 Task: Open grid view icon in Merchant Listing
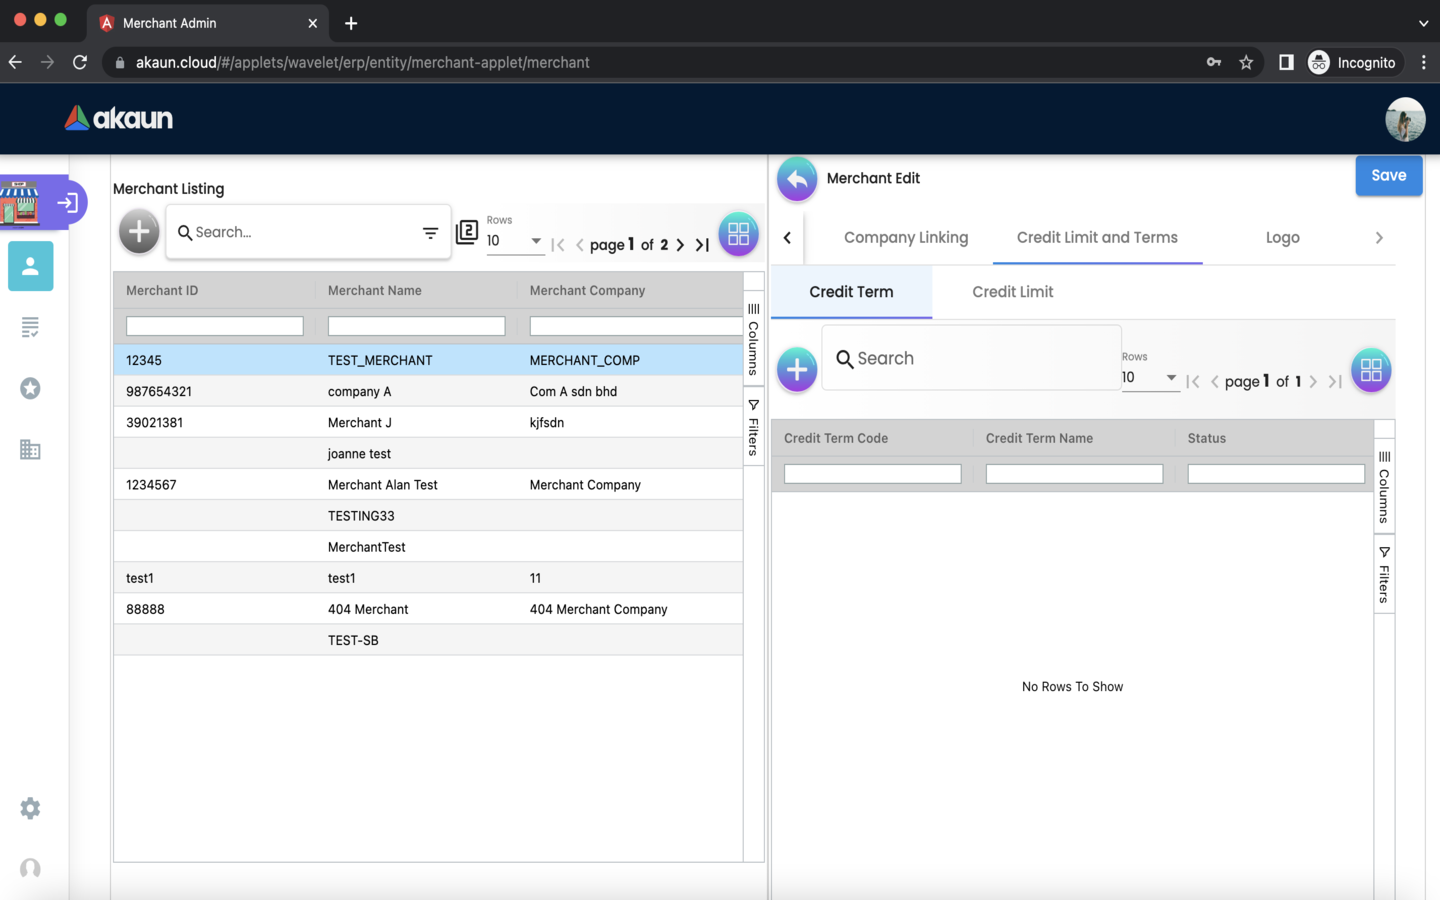pos(738,234)
